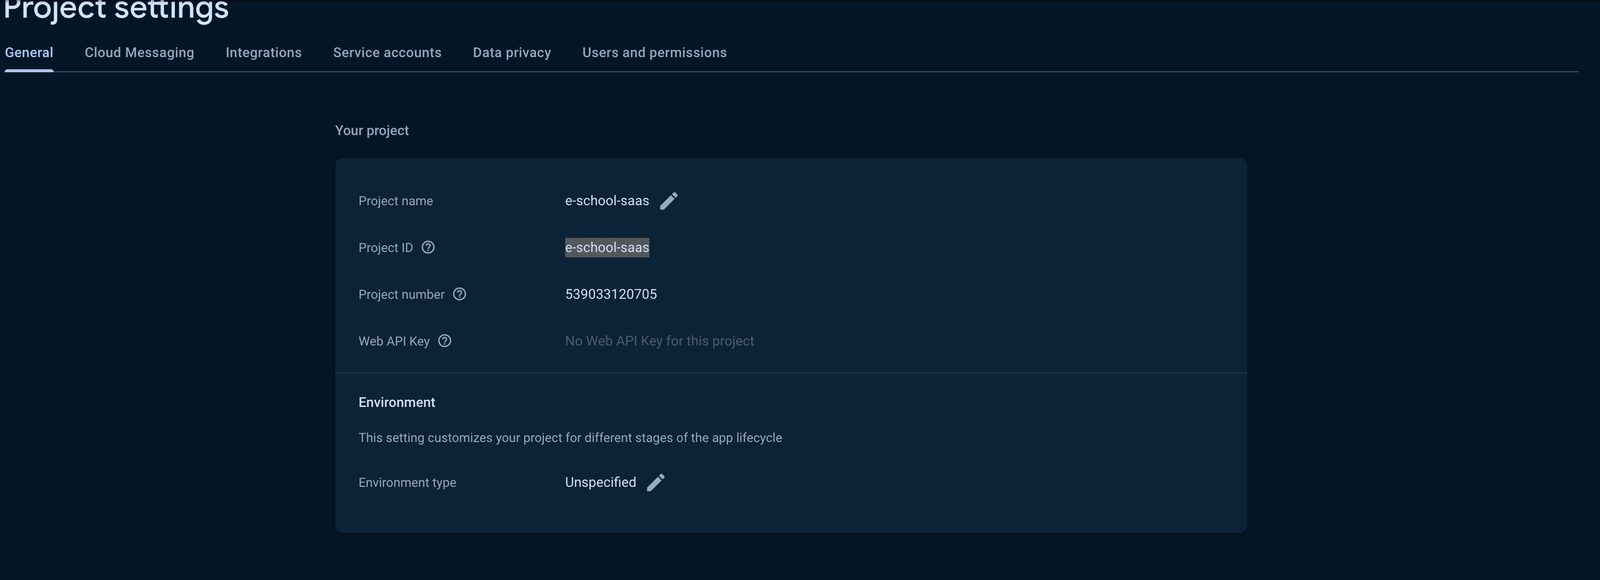Show help for Web API Key
Viewport: 1600px width, 580px height.
click(445, 341)
